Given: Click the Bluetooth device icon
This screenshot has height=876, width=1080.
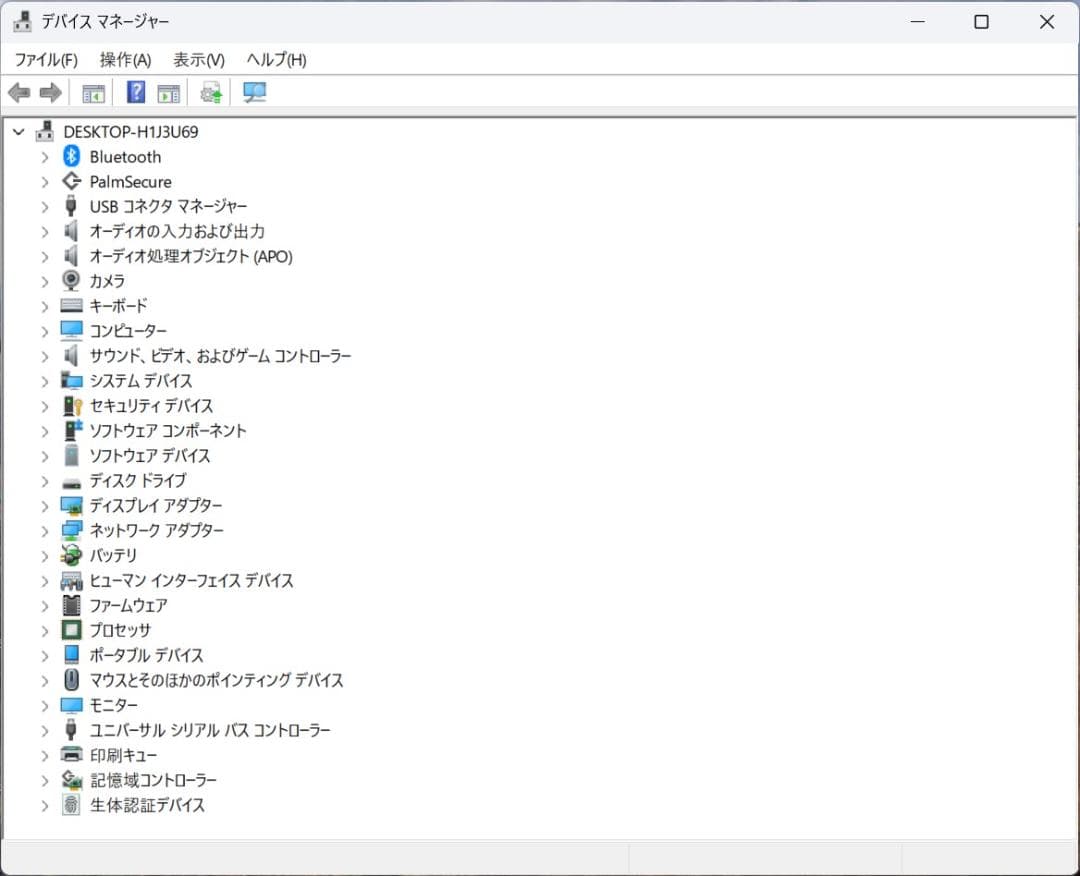Looking at the screenshot, I should [x=71, y=156].
